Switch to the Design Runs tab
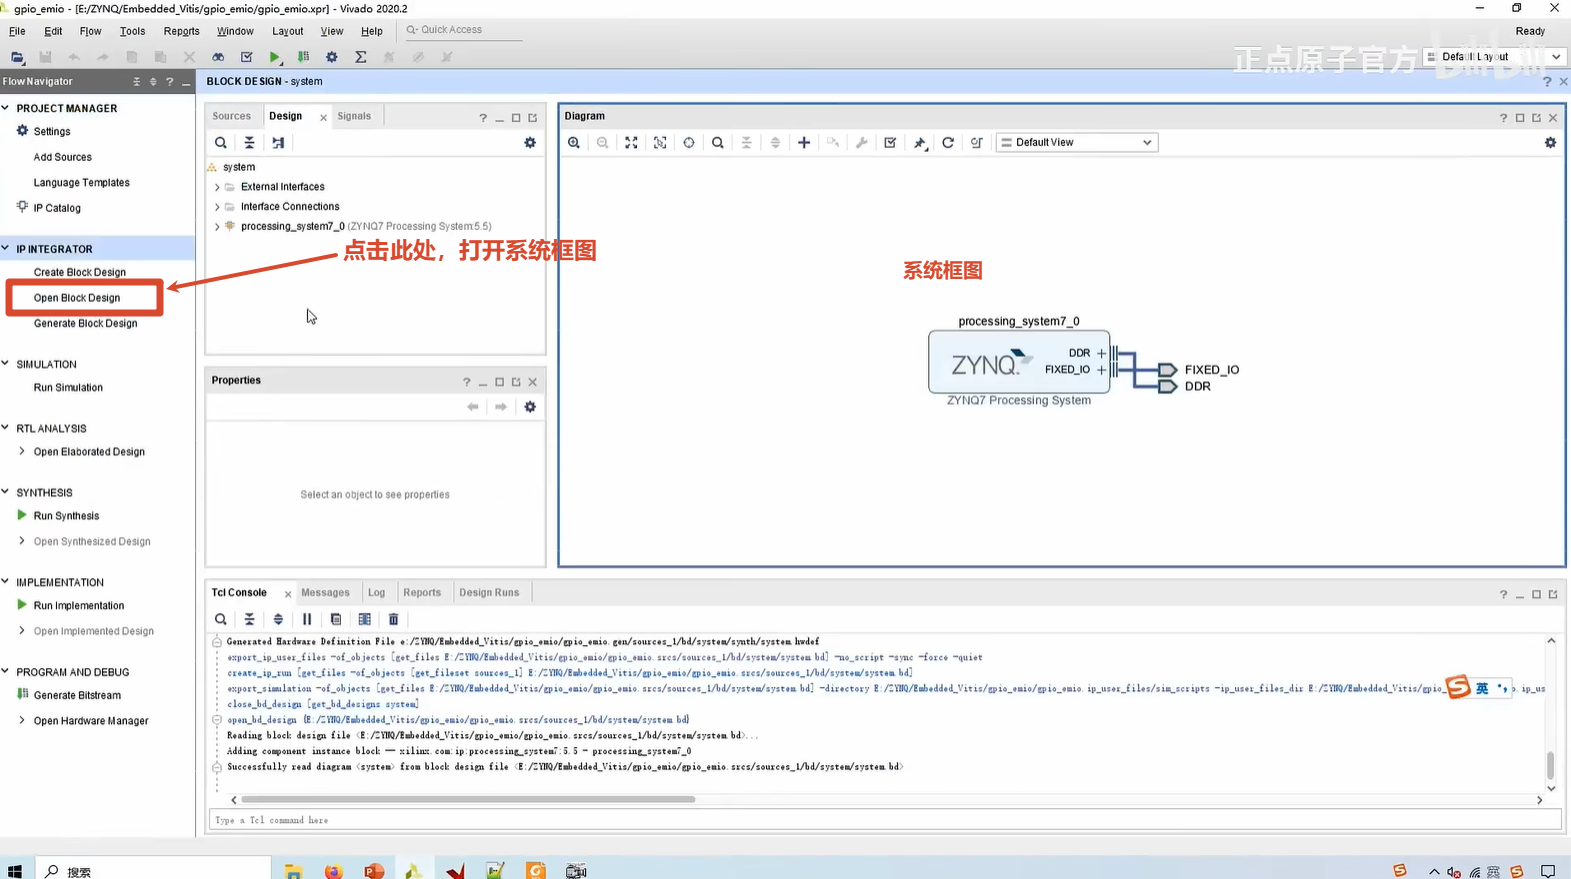Screen dimensions: 1571x879 coord(489,593)
